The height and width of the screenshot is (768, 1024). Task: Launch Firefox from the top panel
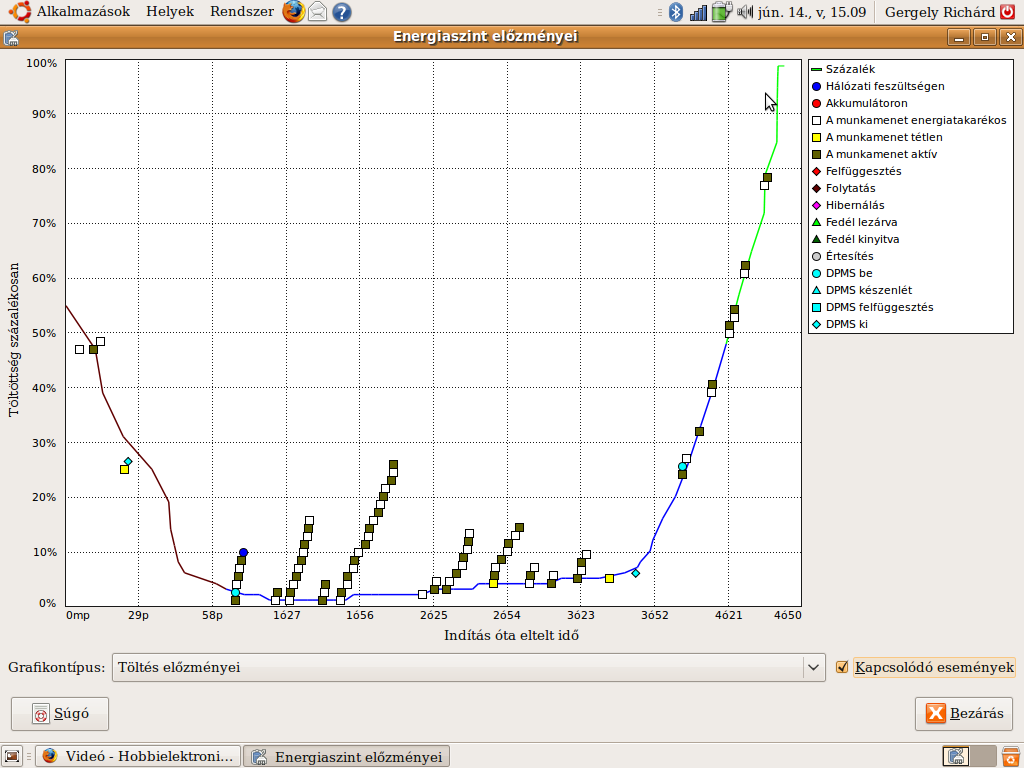pyautogui.click(x=294, y=12)
